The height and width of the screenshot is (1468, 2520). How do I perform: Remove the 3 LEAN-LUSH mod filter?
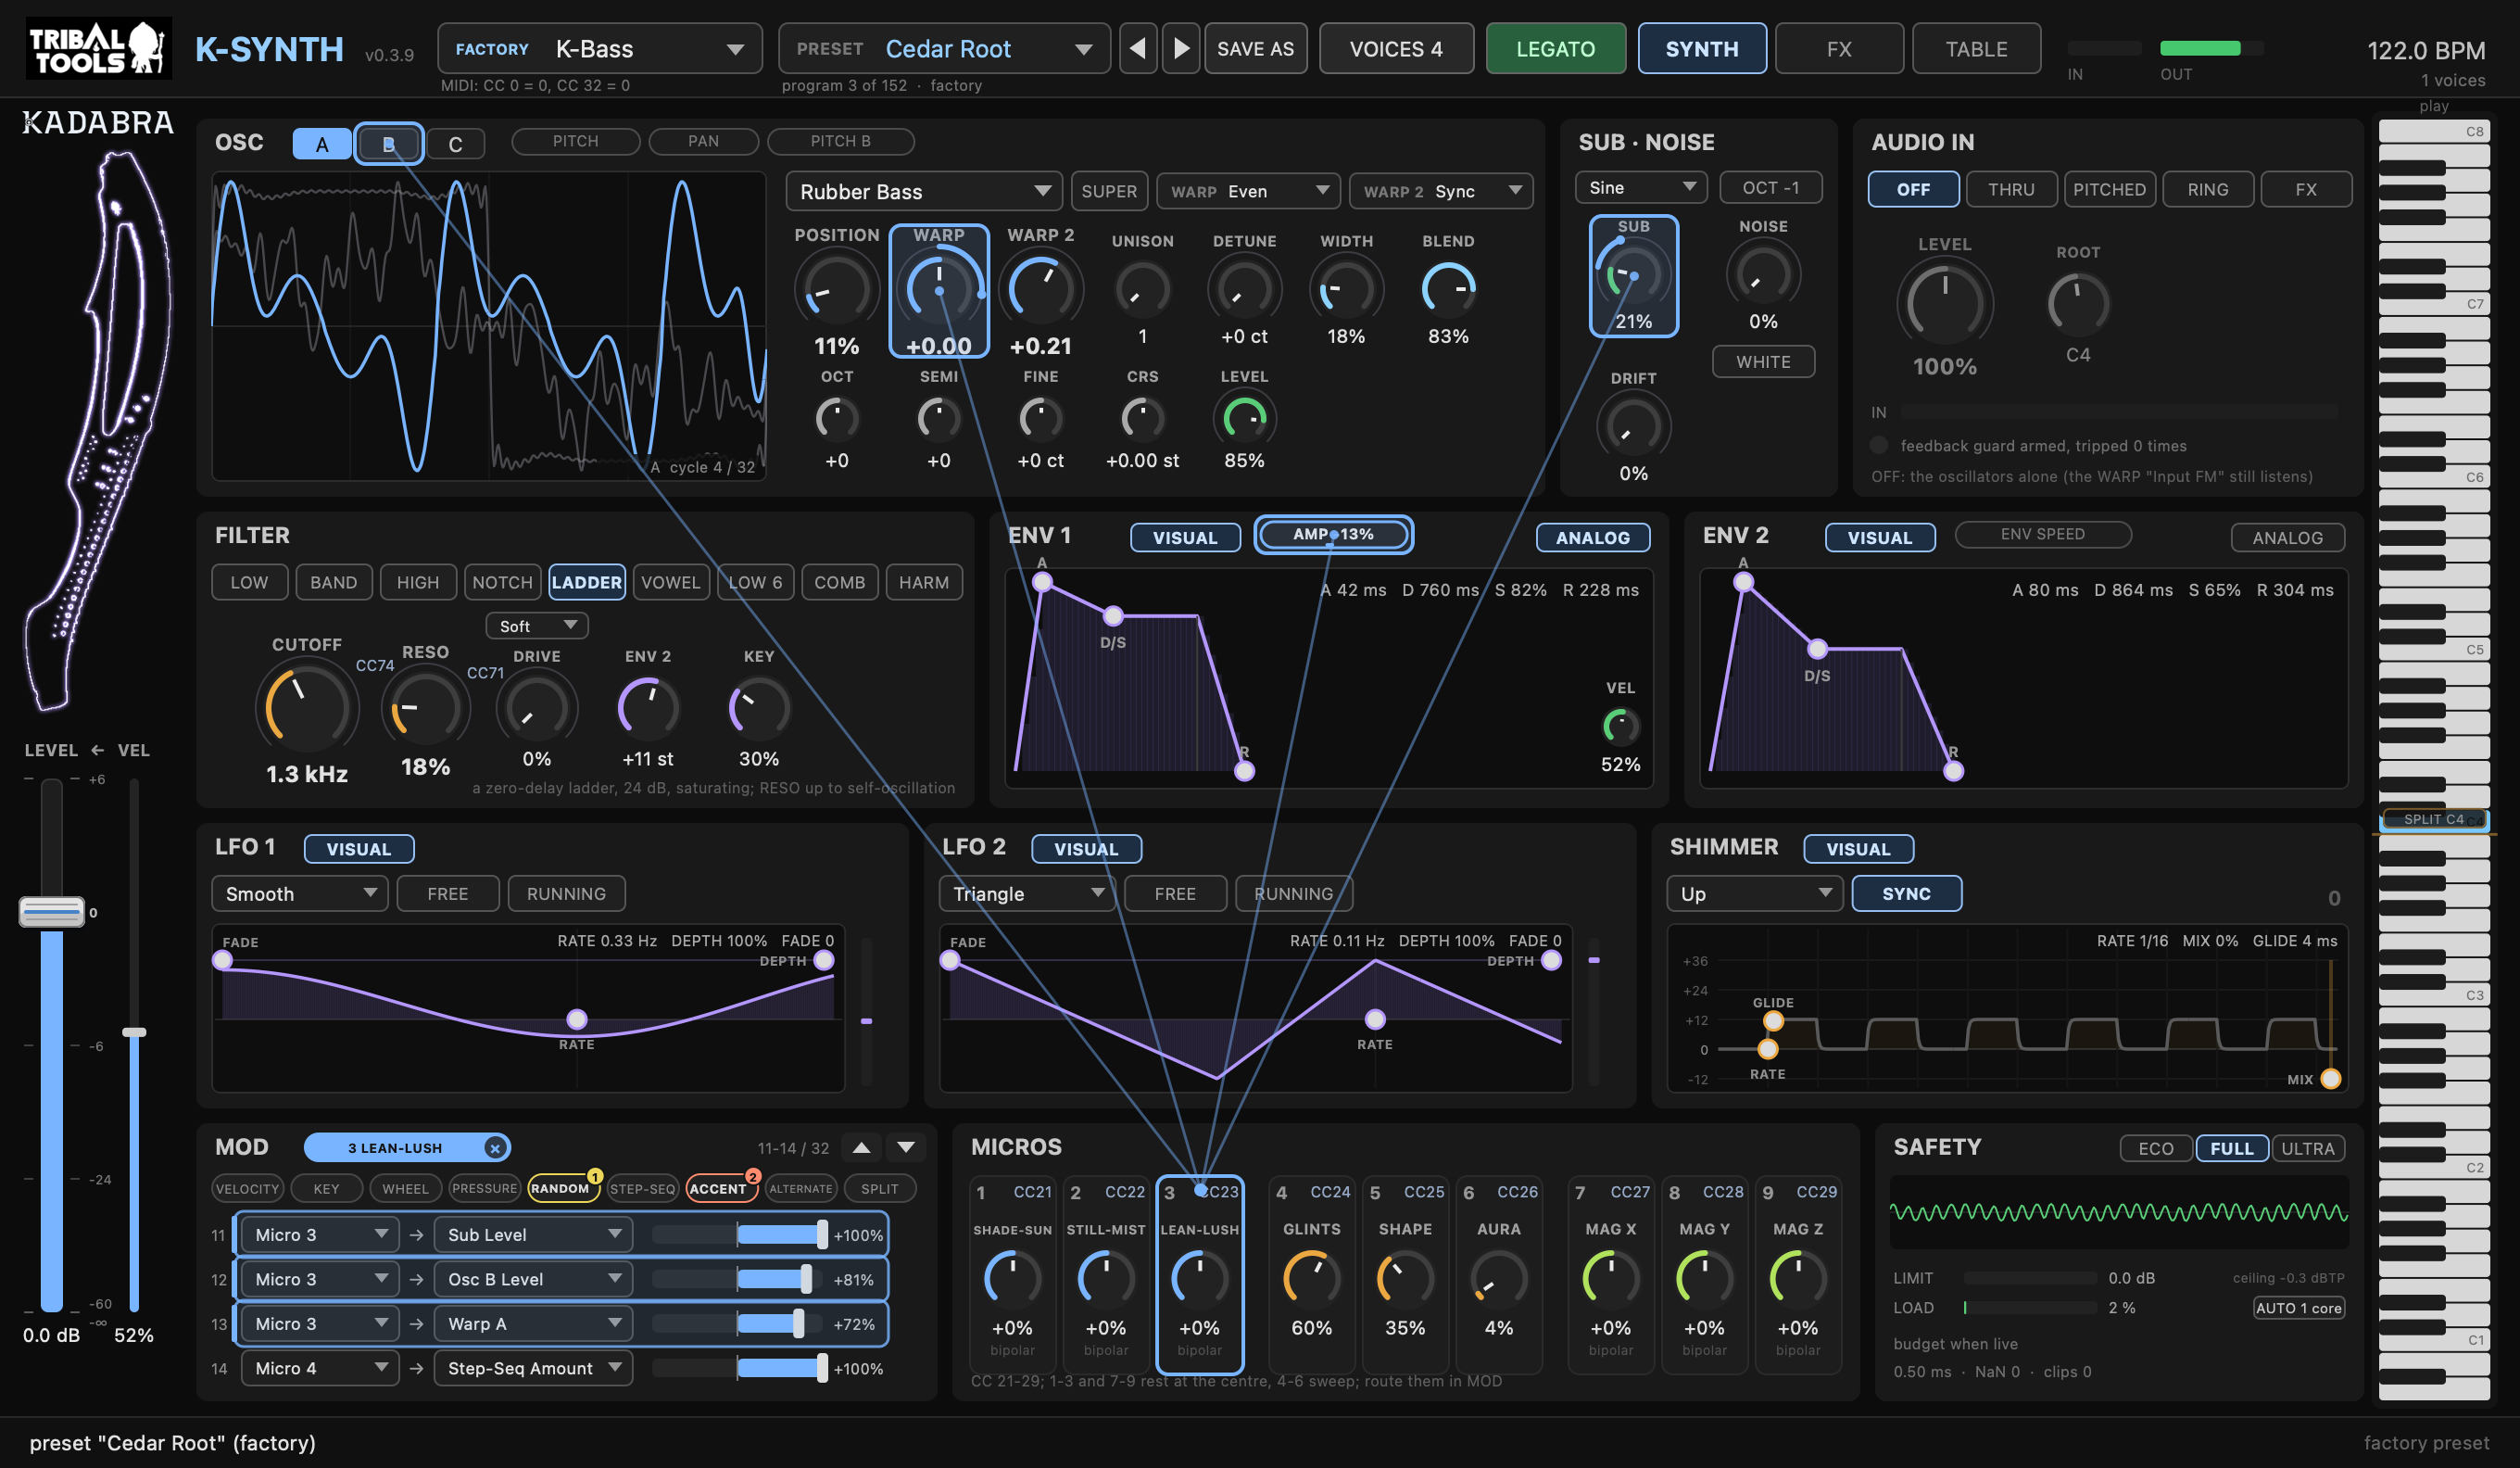pyautogui.click(x=494, y=1148)
